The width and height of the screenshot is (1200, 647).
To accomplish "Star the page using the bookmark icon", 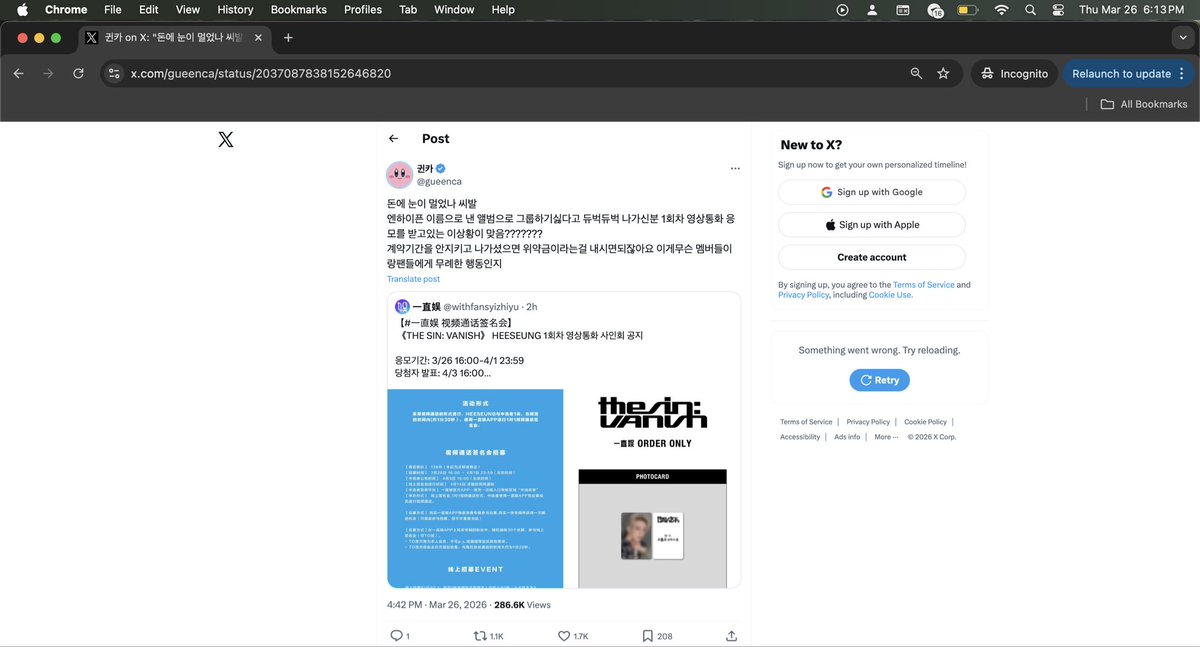I will tap(943, 73).
